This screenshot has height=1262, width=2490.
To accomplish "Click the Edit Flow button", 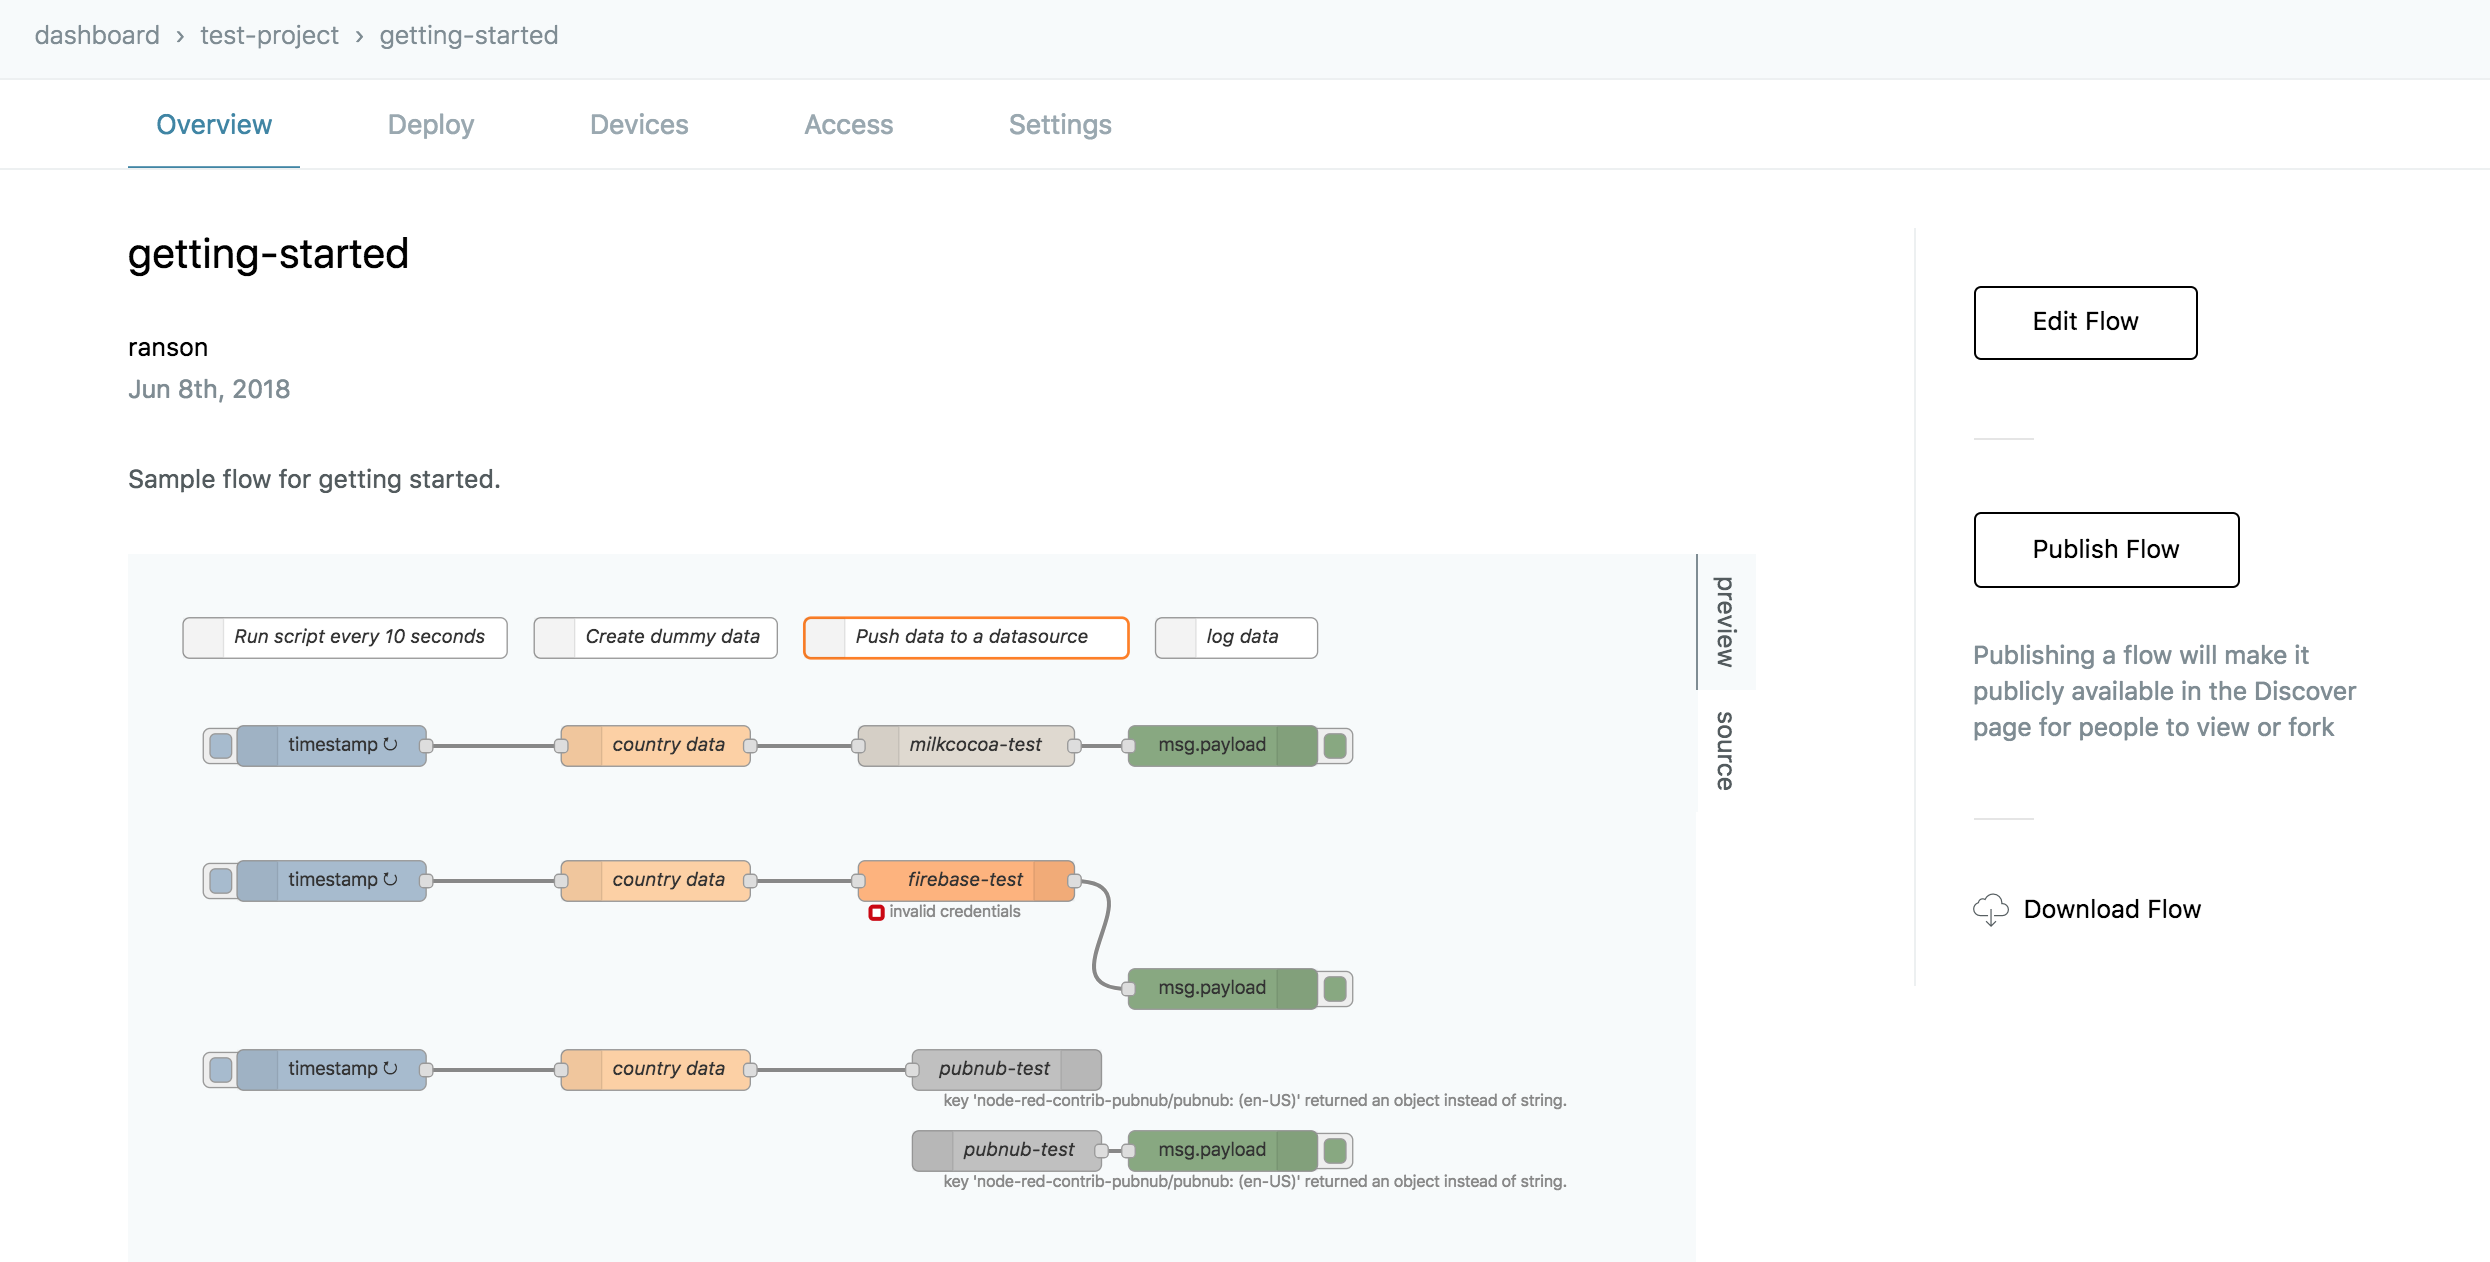I will [x=2085, y=322].
